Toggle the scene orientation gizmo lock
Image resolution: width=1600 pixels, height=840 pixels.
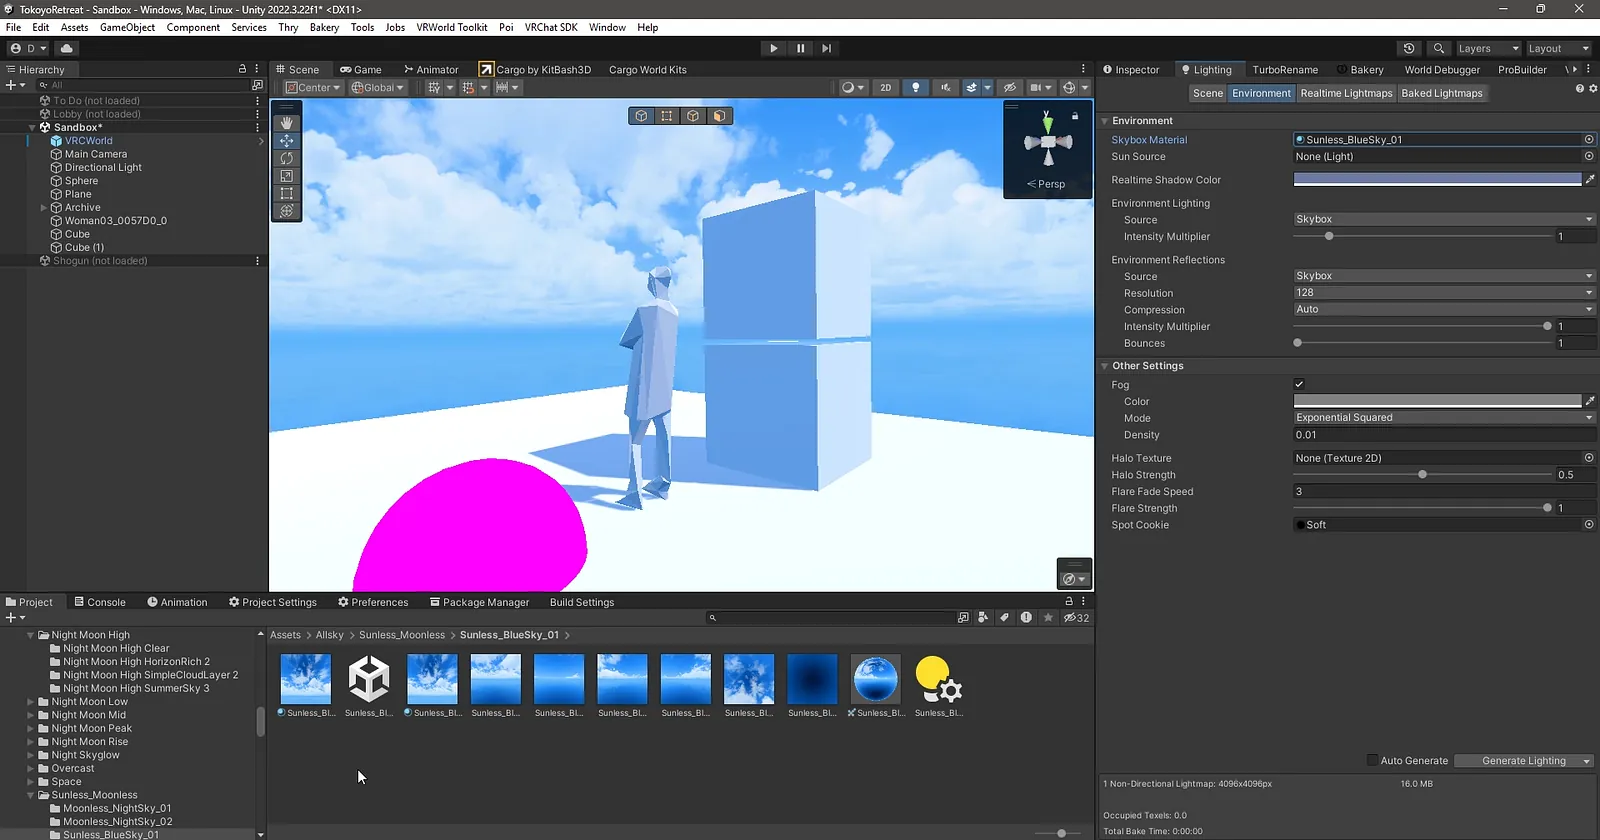(x=1075, y=116)
